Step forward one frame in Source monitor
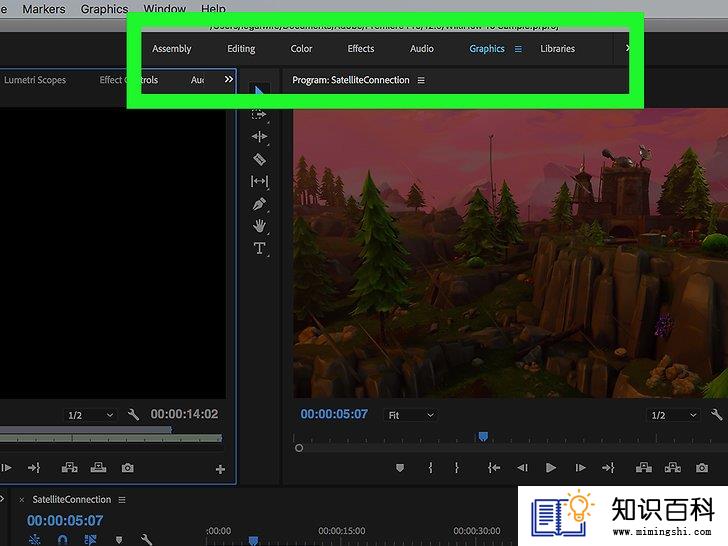Viewport: 728px width, 546px height. tap(6, 468)
